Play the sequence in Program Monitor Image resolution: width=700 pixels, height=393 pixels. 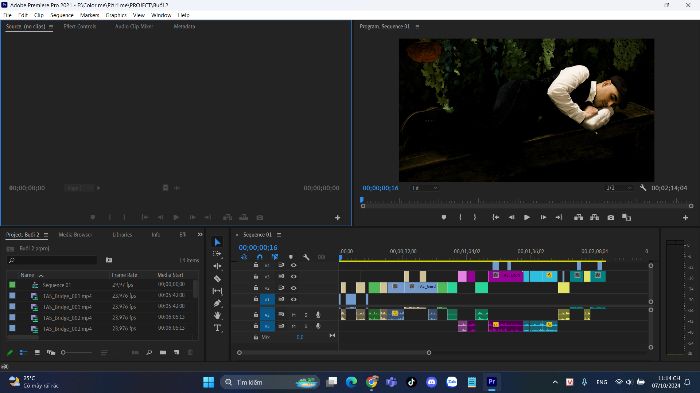pos(527,217)
